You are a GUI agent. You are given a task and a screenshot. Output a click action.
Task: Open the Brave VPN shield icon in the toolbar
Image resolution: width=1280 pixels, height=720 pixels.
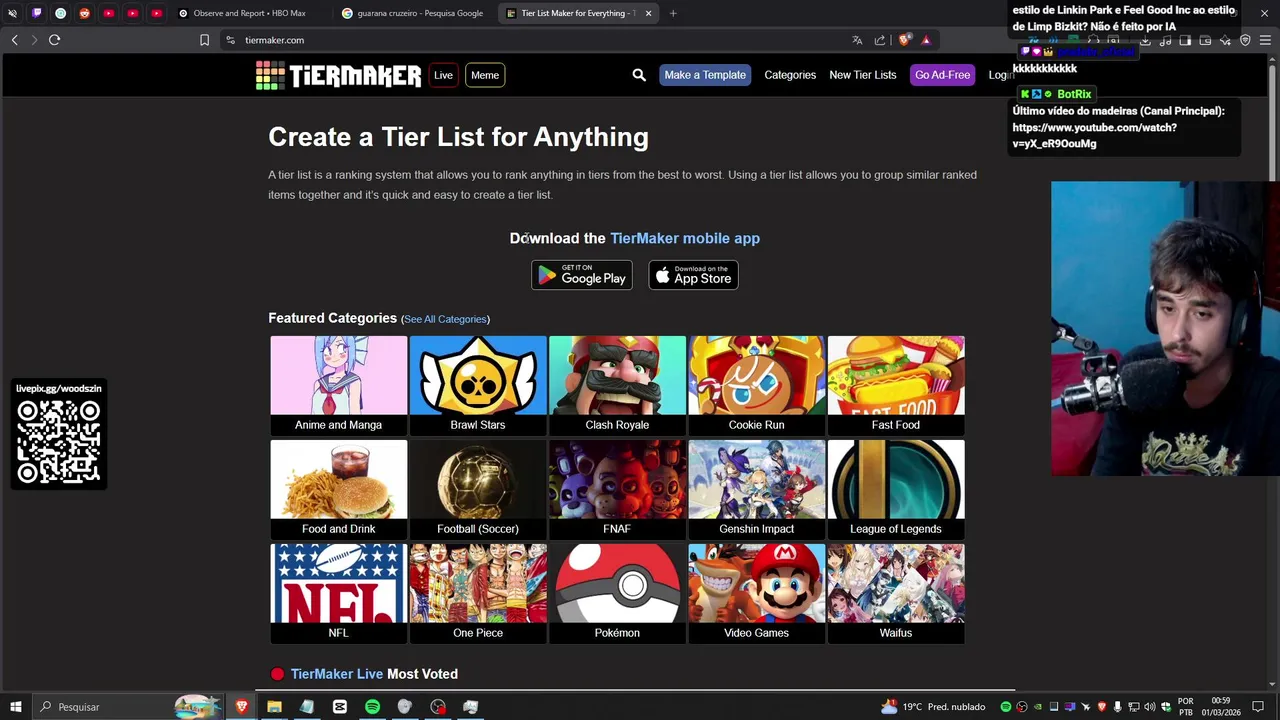(1245, 40)
